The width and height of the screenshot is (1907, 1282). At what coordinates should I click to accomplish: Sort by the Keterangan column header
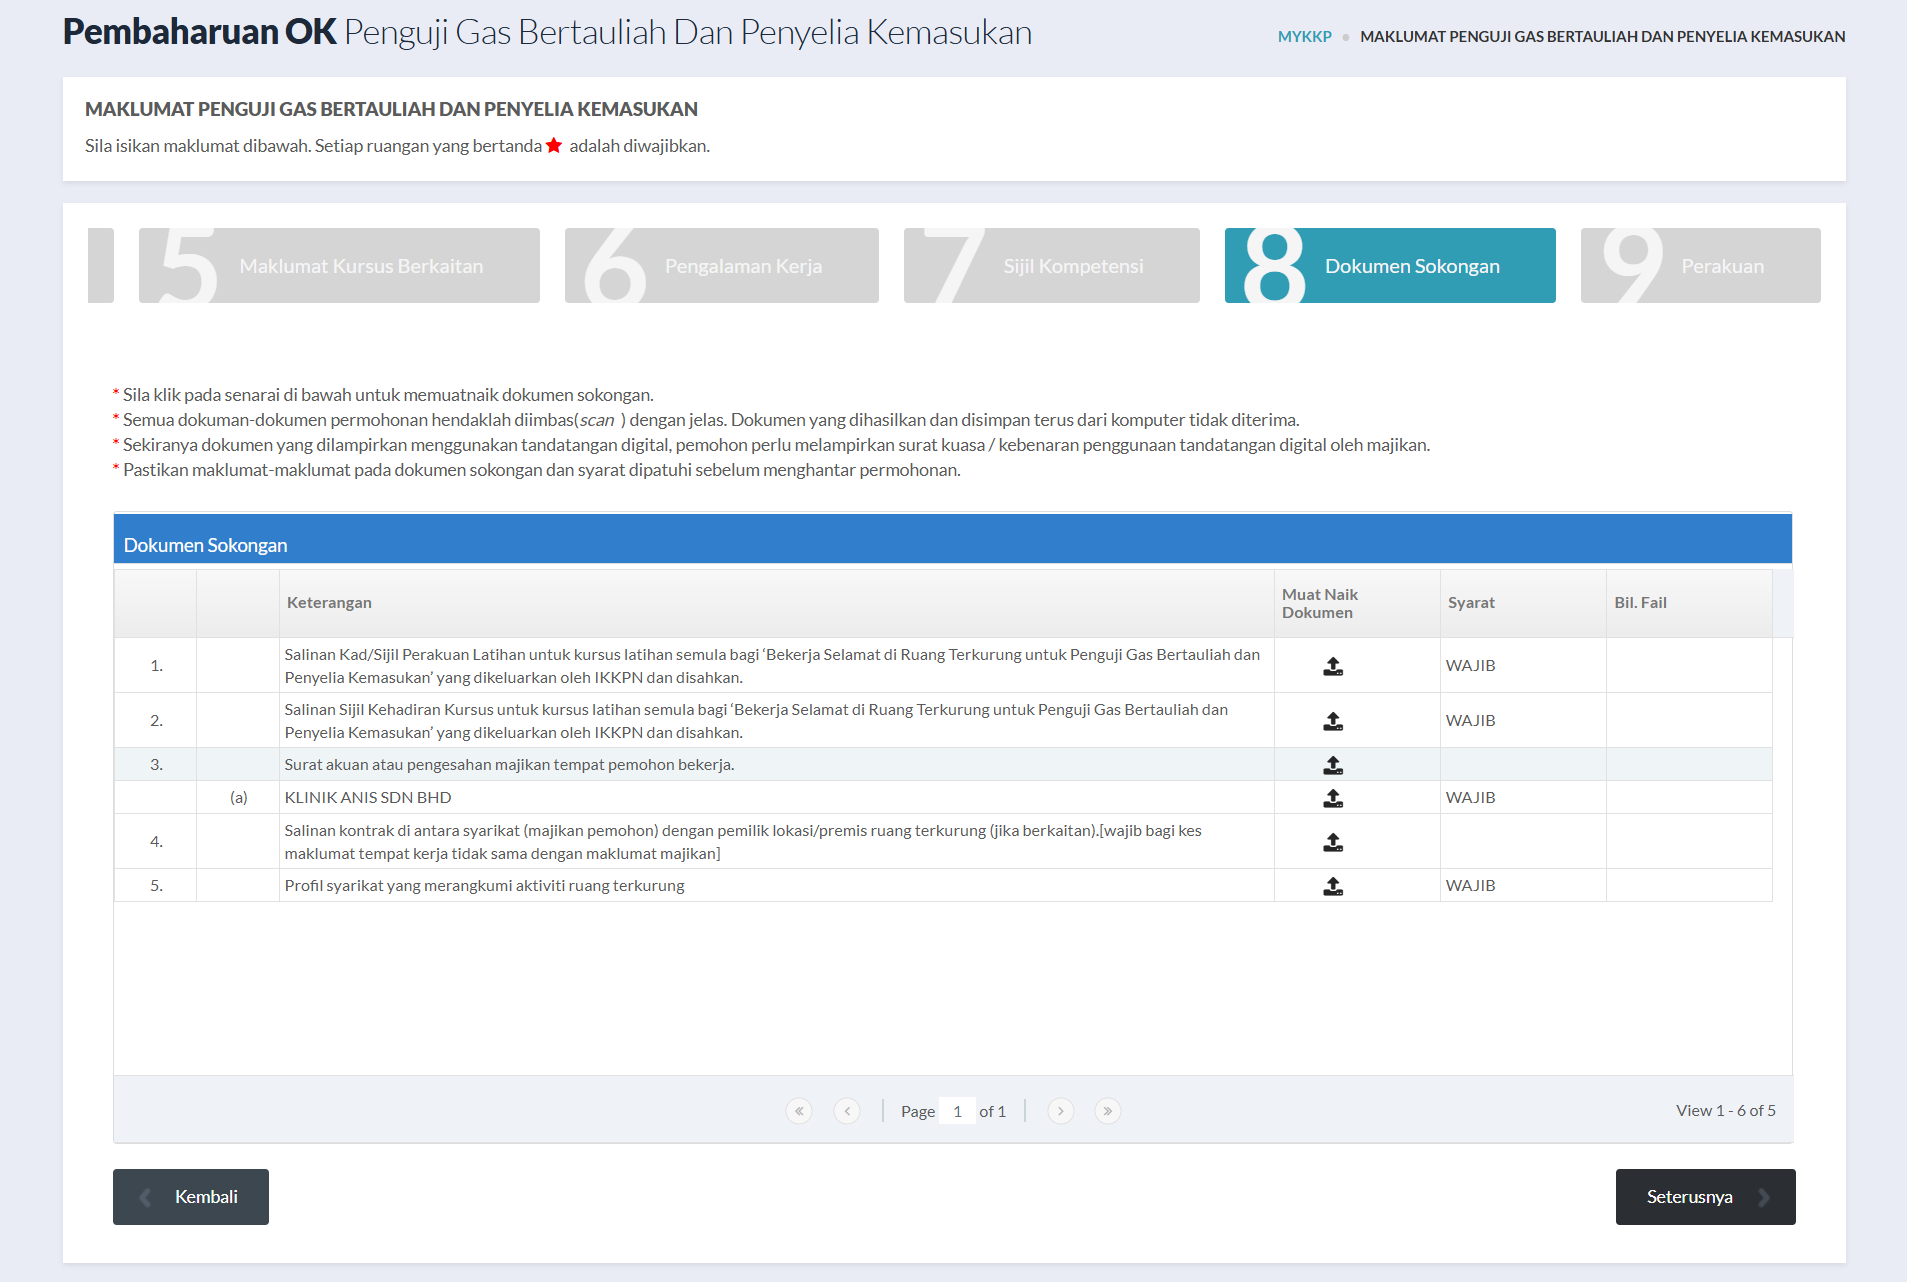click(x=329, y=603)
